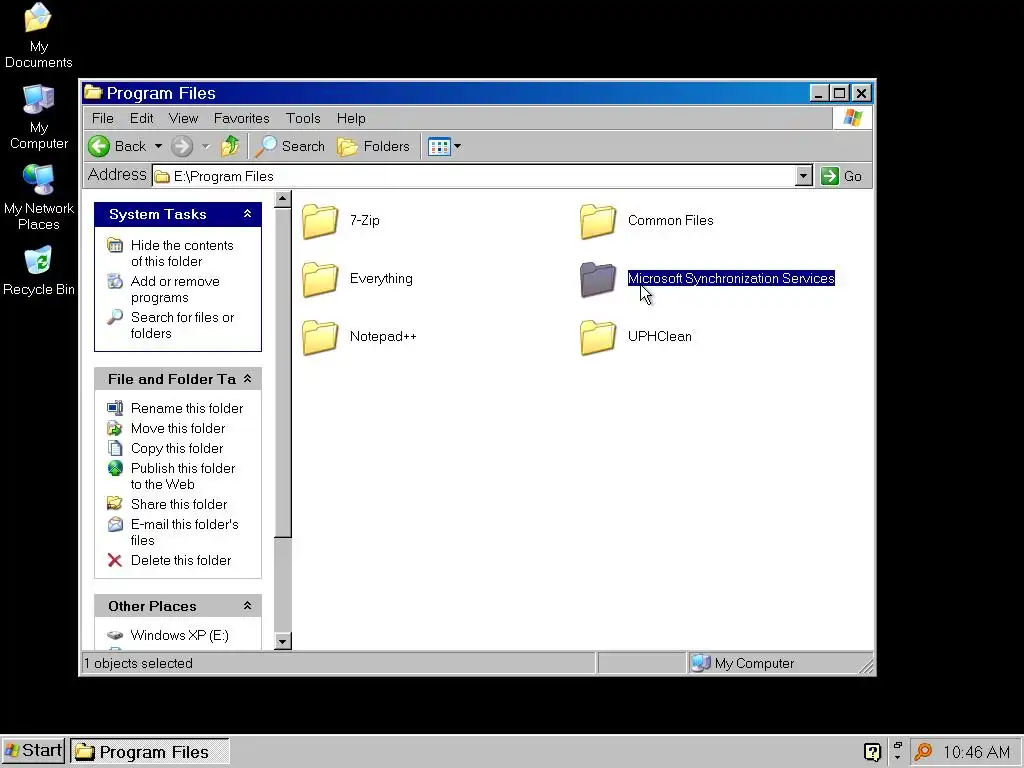This screenshot has width=1024, height=768.
Task: Click the Go button
Action: point(842,176)
